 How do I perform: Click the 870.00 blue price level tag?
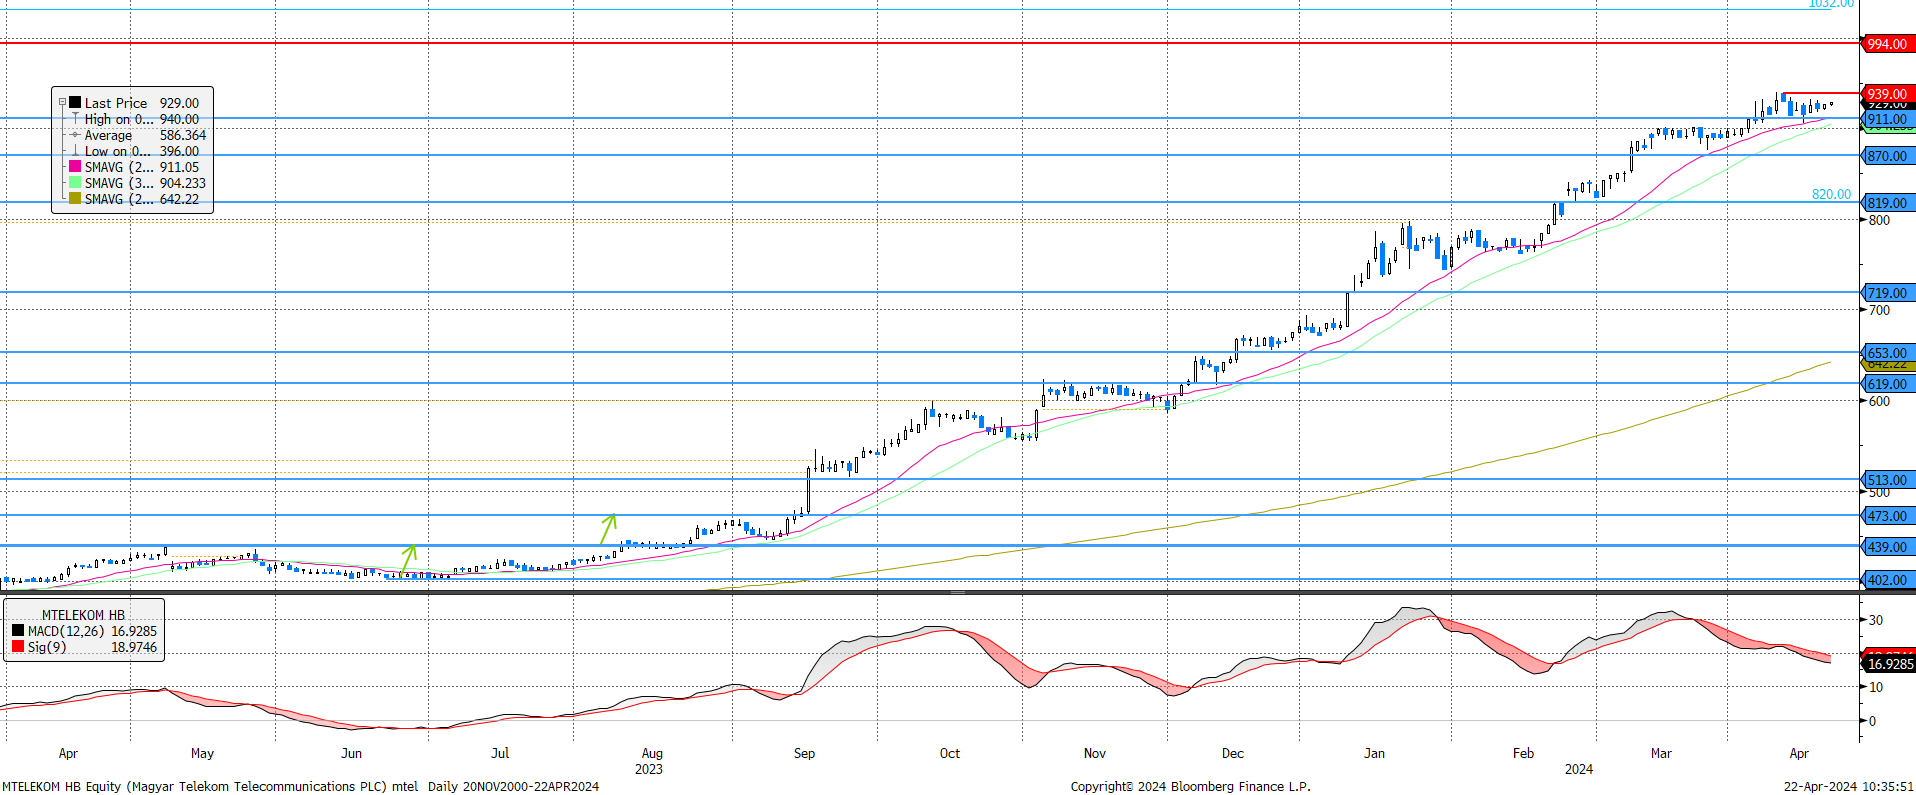click(1888, 156)
